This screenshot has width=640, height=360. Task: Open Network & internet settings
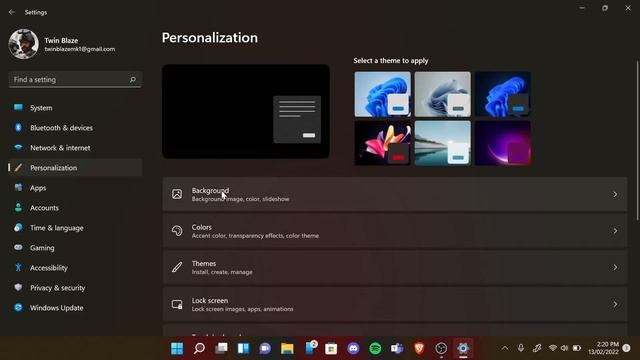(75, 148)
